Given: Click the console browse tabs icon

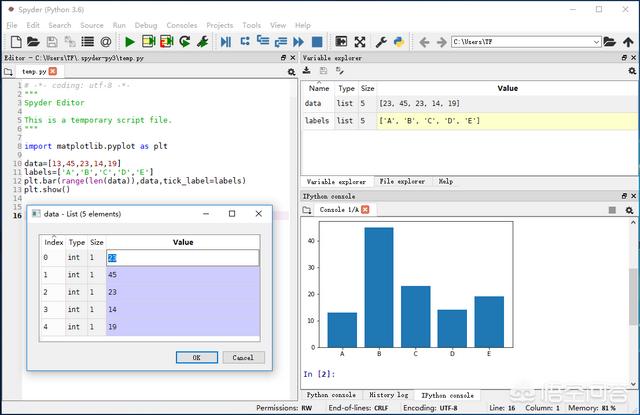Looking at the screenshot, I should click(307, 210).
